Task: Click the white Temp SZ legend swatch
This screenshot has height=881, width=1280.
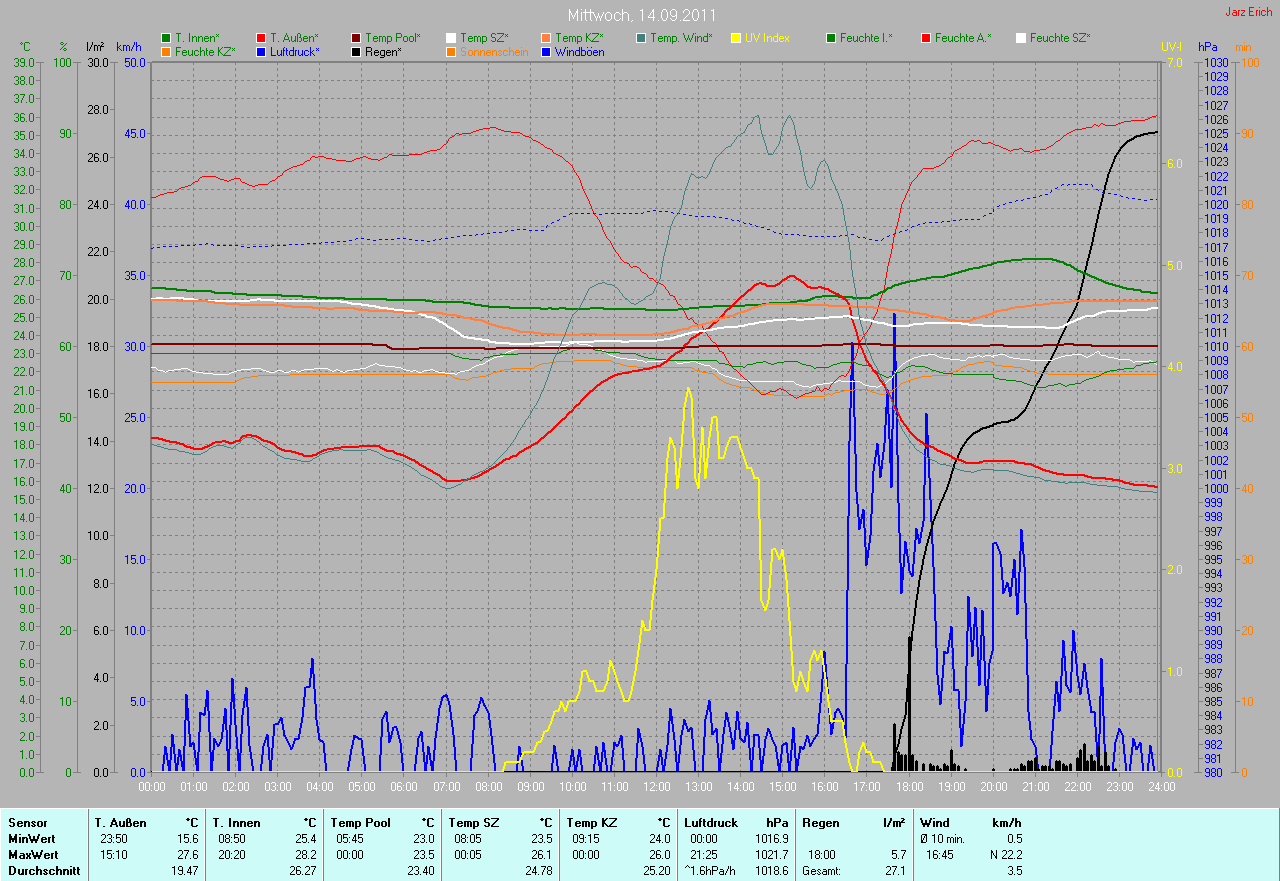Action: point(451,38)
